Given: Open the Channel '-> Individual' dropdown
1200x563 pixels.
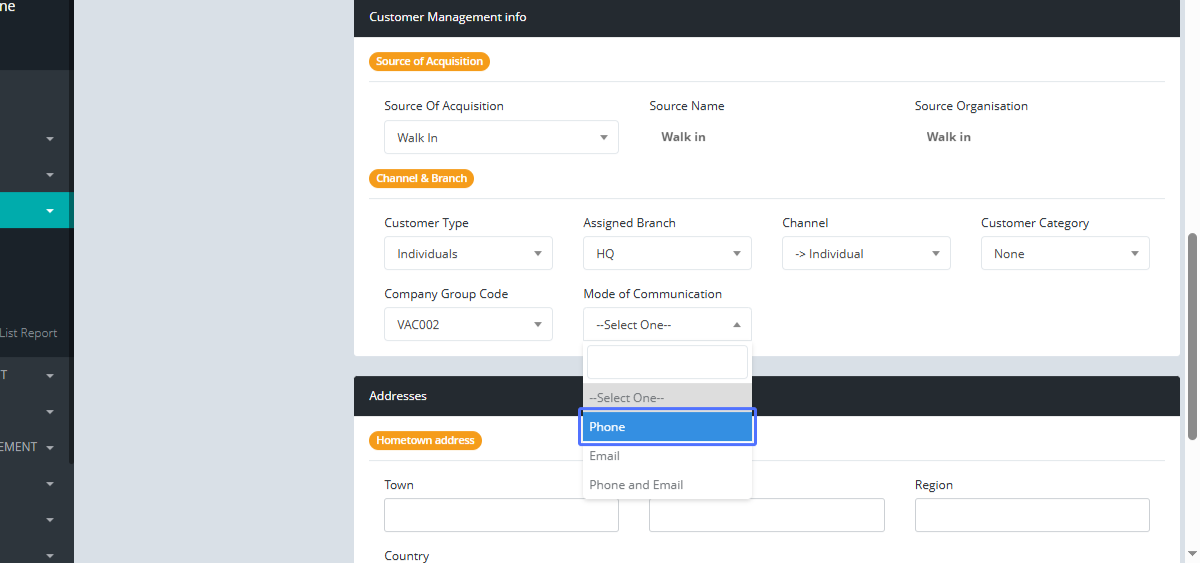Looking at the screenshot, I should (866, 254).
